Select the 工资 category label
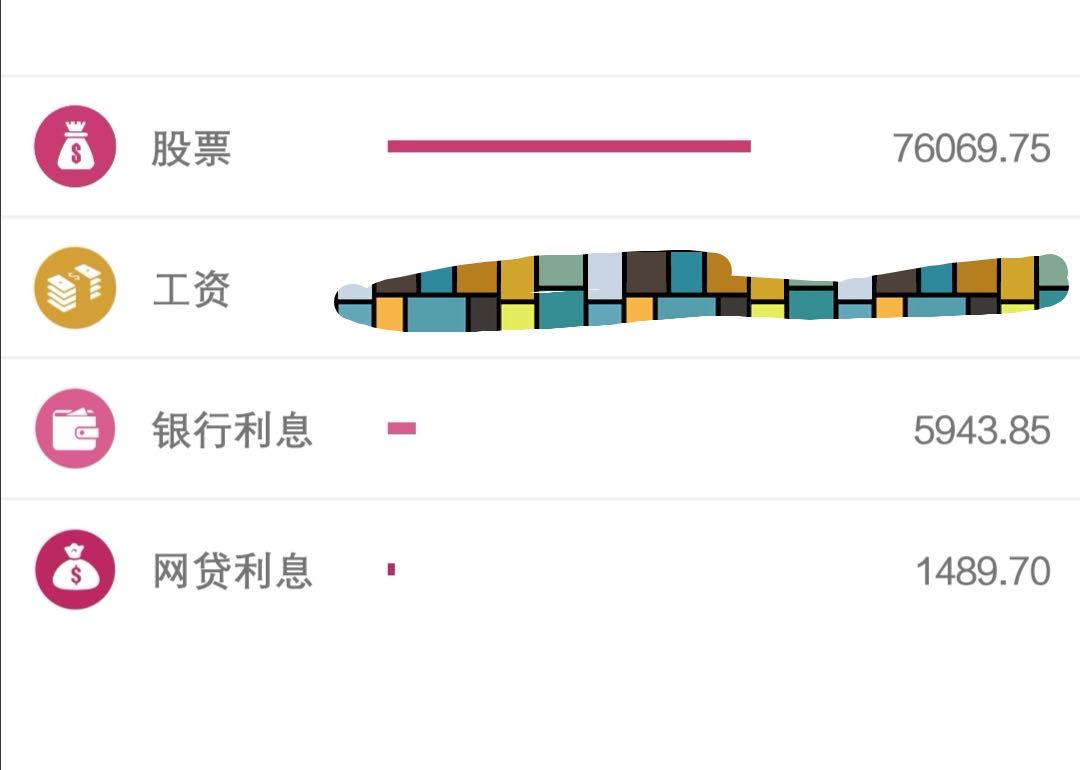Image resolution: width=1080 pixels, height=770 pixels. point(191,289)
